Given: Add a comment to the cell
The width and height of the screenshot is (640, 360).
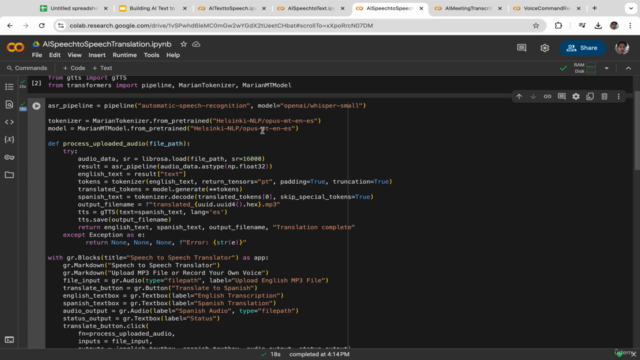Looking at the screenshot, I should pyautogui.click(x=562, y=97).
